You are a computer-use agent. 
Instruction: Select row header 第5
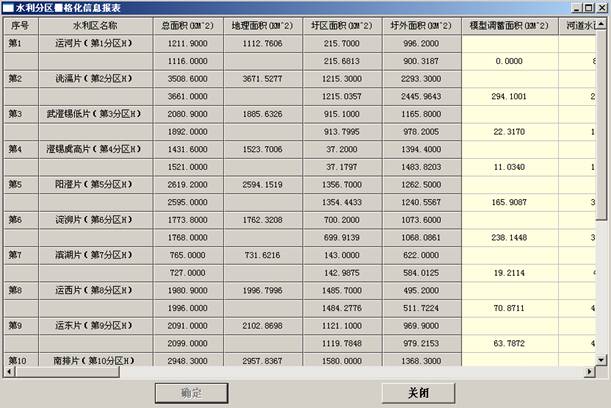pos(19,184)
